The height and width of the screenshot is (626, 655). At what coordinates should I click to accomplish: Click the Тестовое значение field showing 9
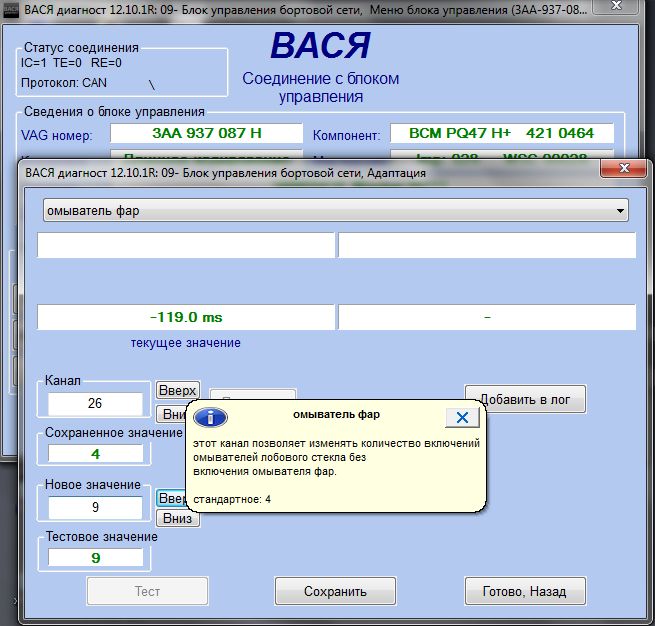tap(95, 558)
